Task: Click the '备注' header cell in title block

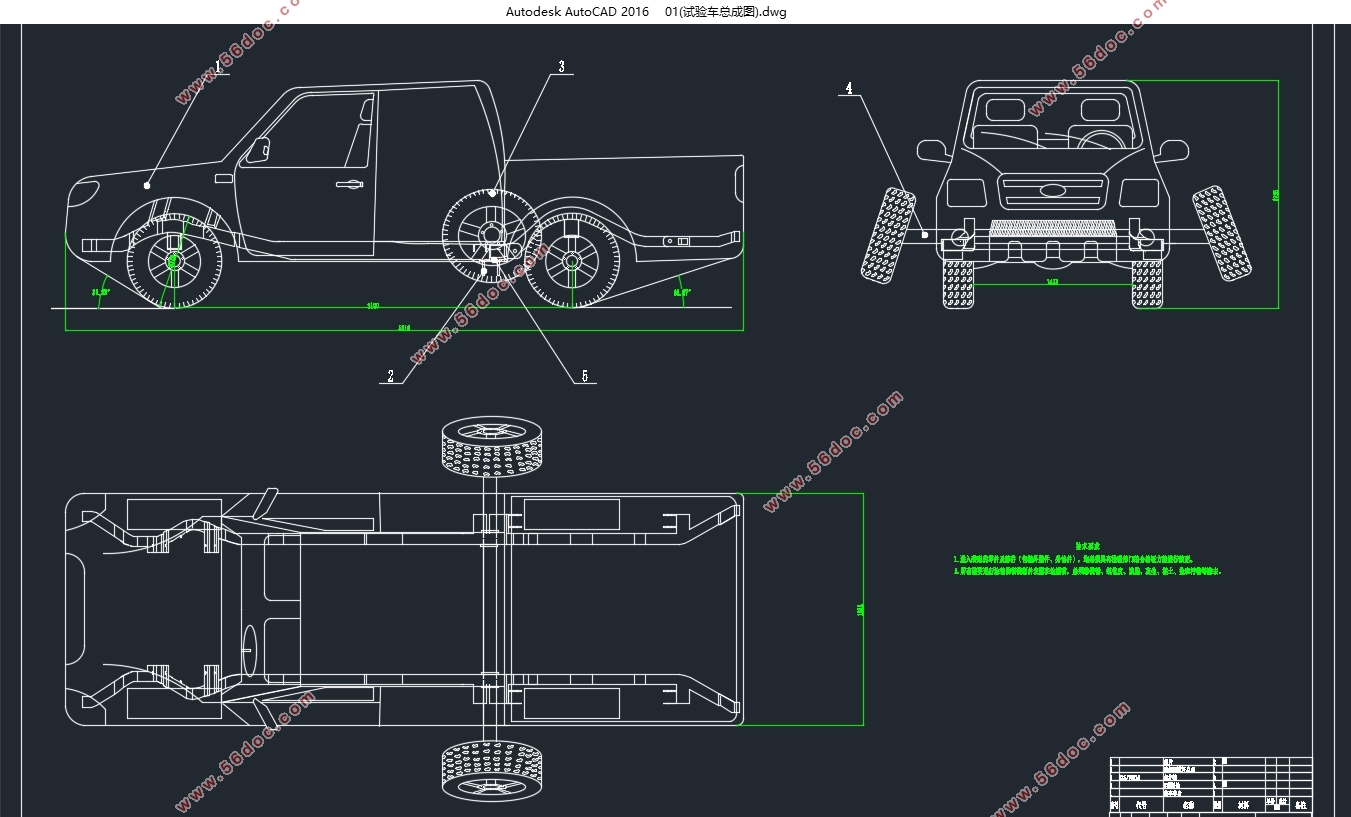Action: pos(1301,805)
